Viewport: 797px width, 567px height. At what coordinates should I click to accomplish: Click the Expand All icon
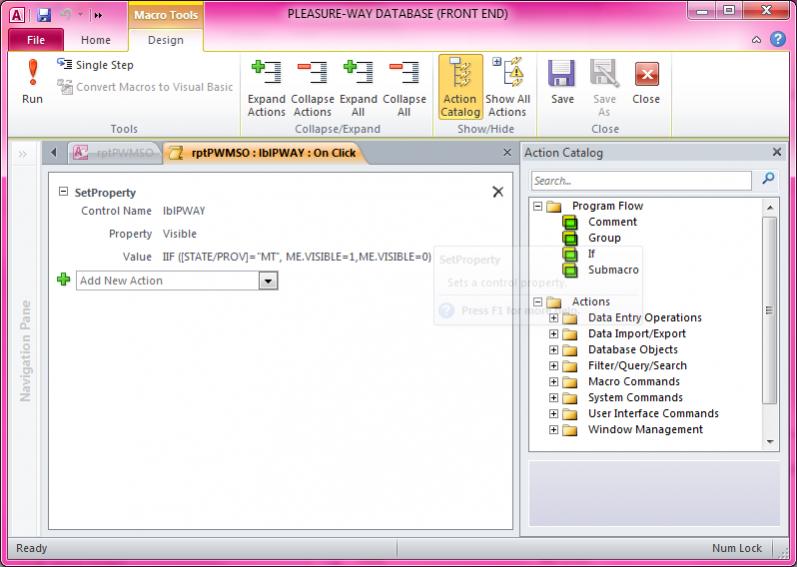(358, 88)
